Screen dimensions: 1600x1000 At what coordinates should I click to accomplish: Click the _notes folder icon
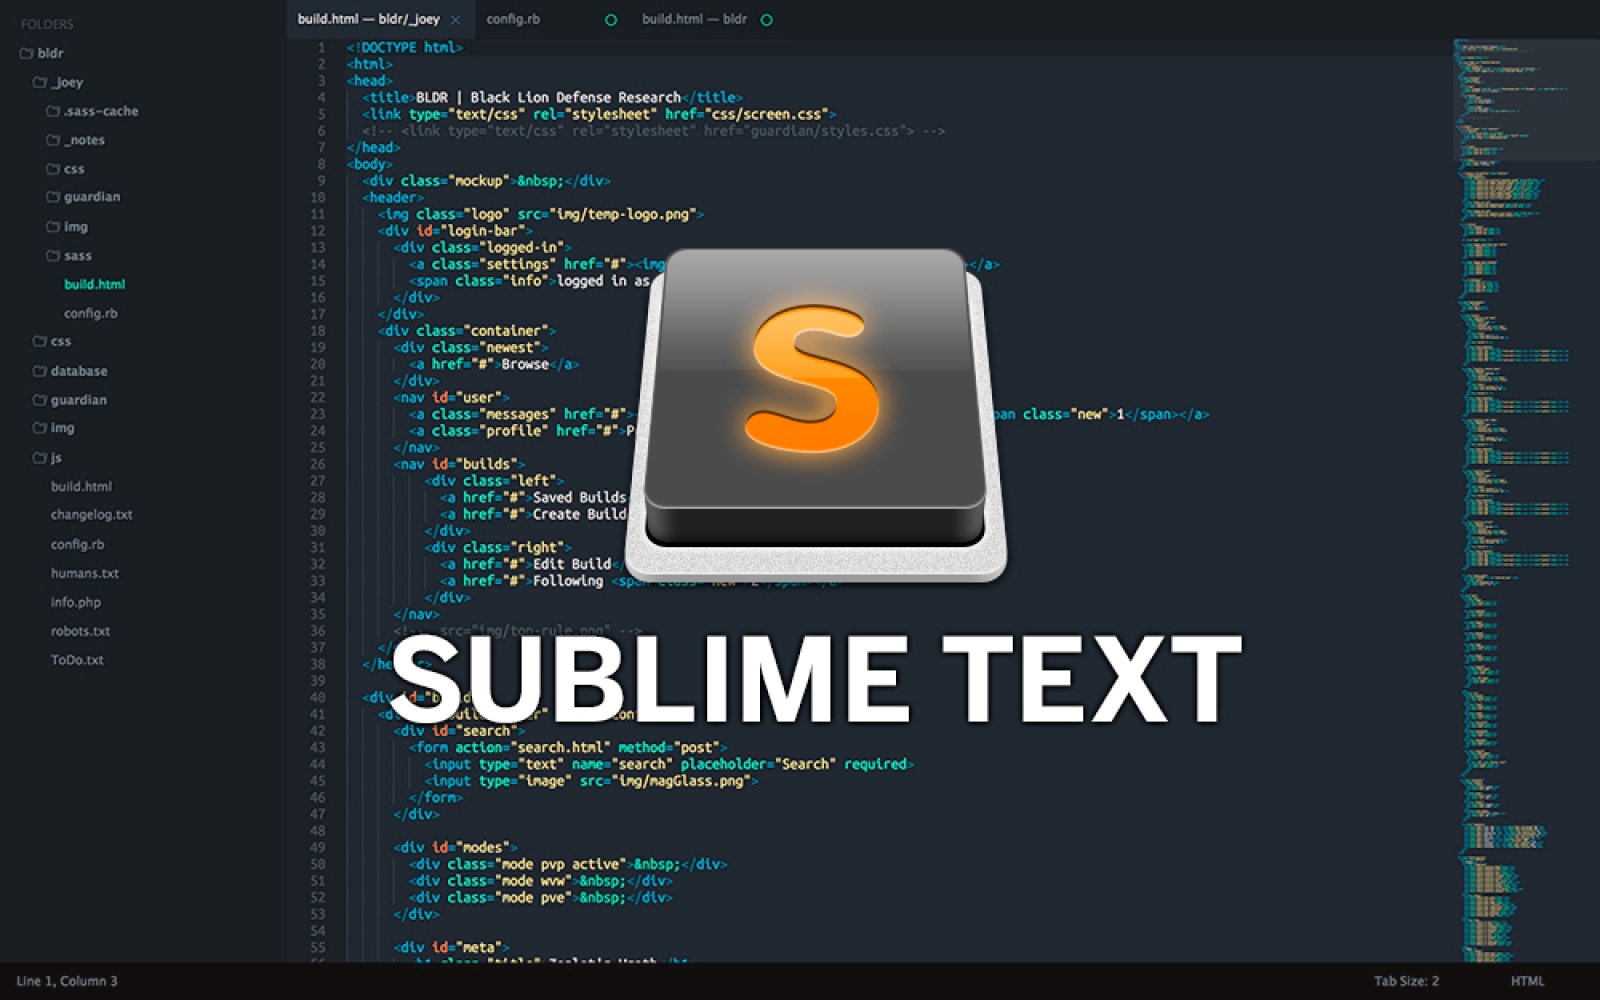pos(53,140)
